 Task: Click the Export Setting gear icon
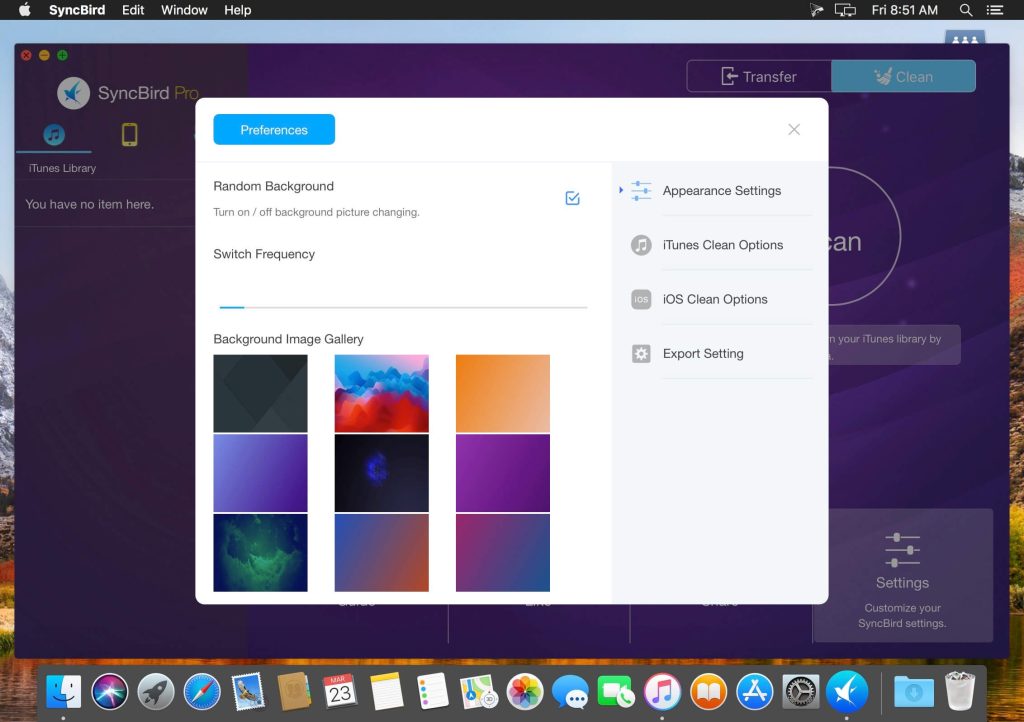click(x=641, y=353)
